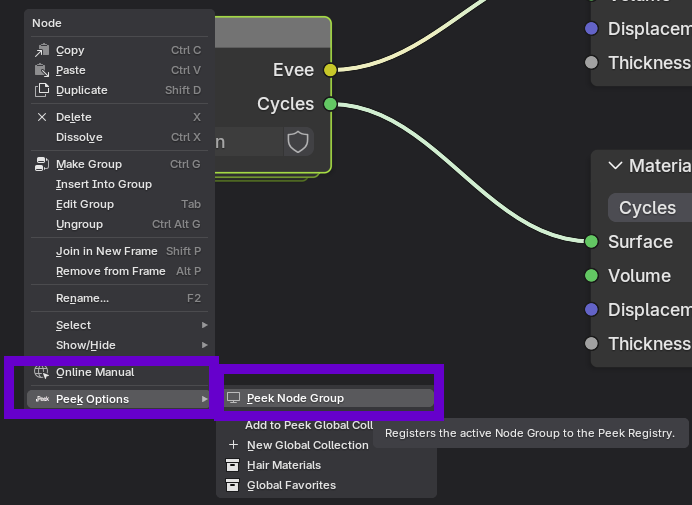692x505 pixels.
Task: Choose Duplicate from Node menu
Action: (118, 90)
